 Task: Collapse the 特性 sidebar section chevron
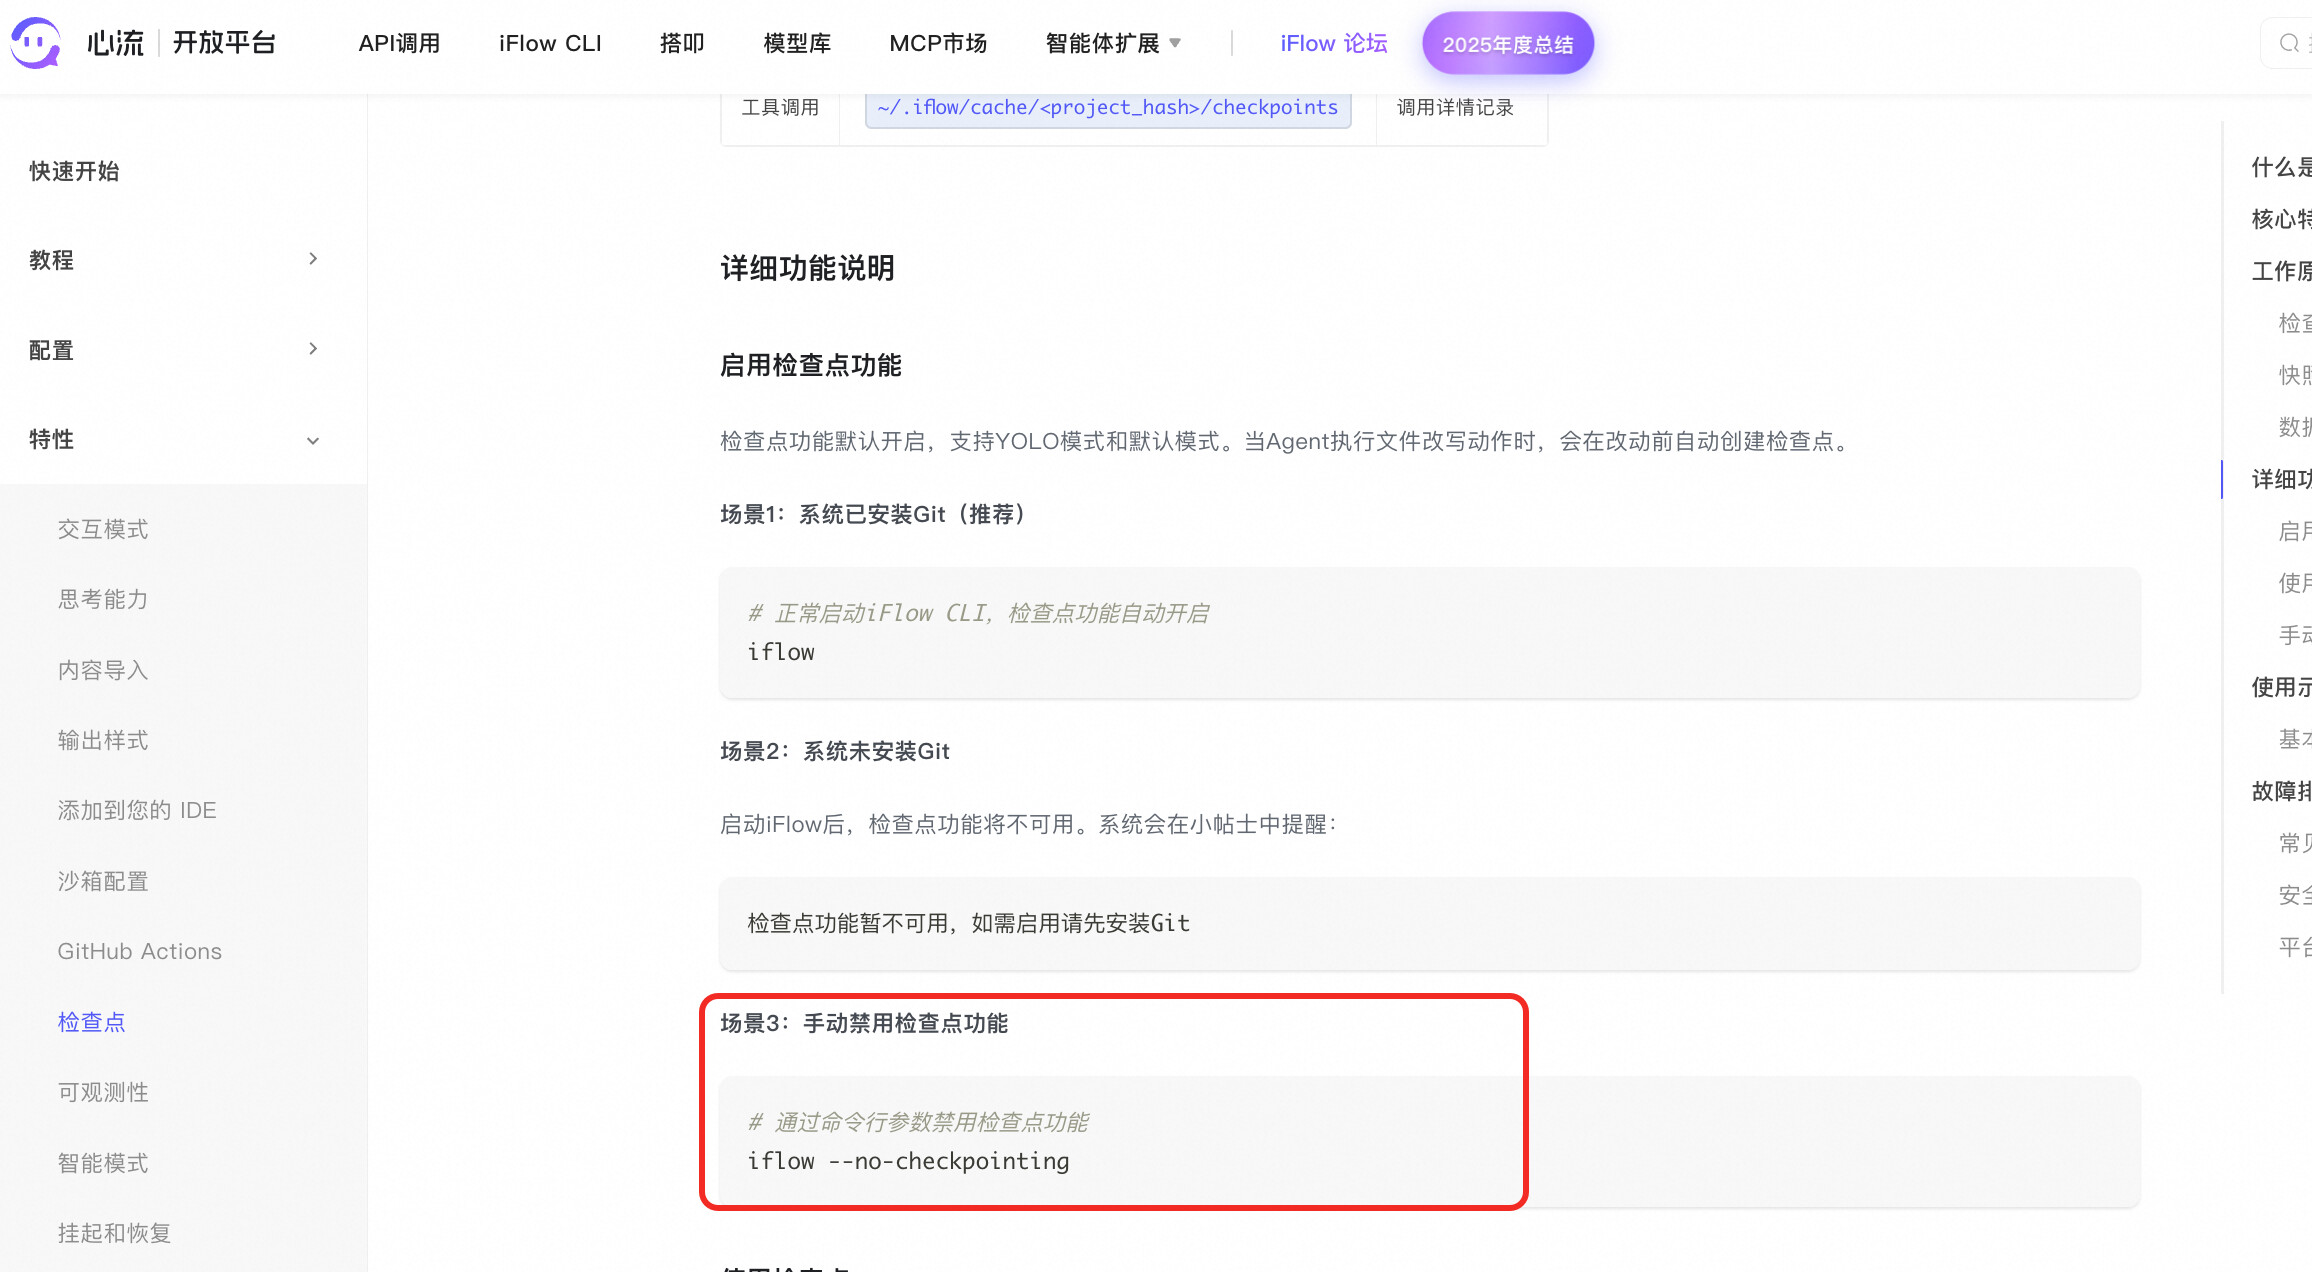(313, 440)
